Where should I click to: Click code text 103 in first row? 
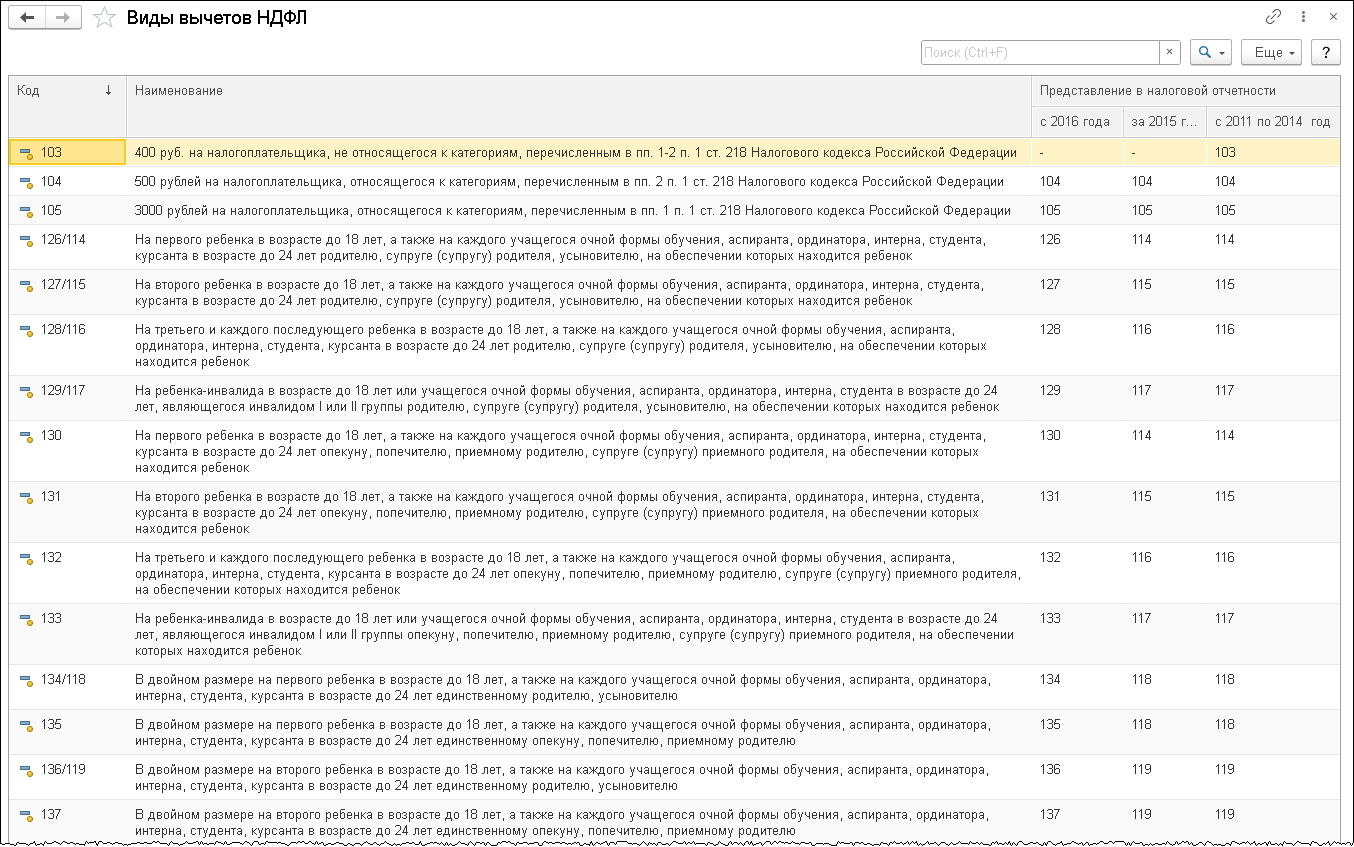click(x=51, y=152)
